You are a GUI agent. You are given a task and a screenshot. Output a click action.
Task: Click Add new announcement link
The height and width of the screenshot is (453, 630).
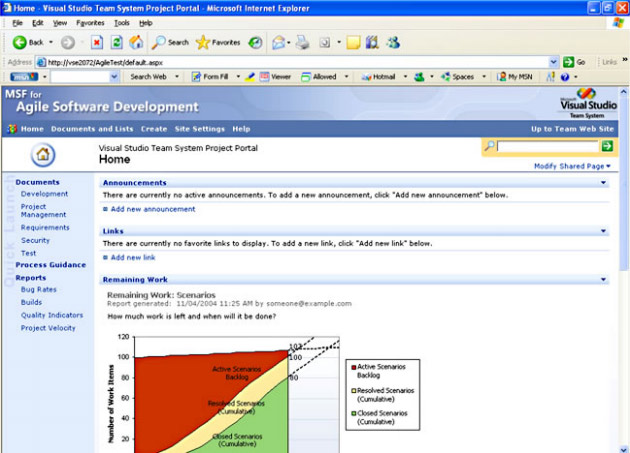pyautogui.click(x=153, y=209)
